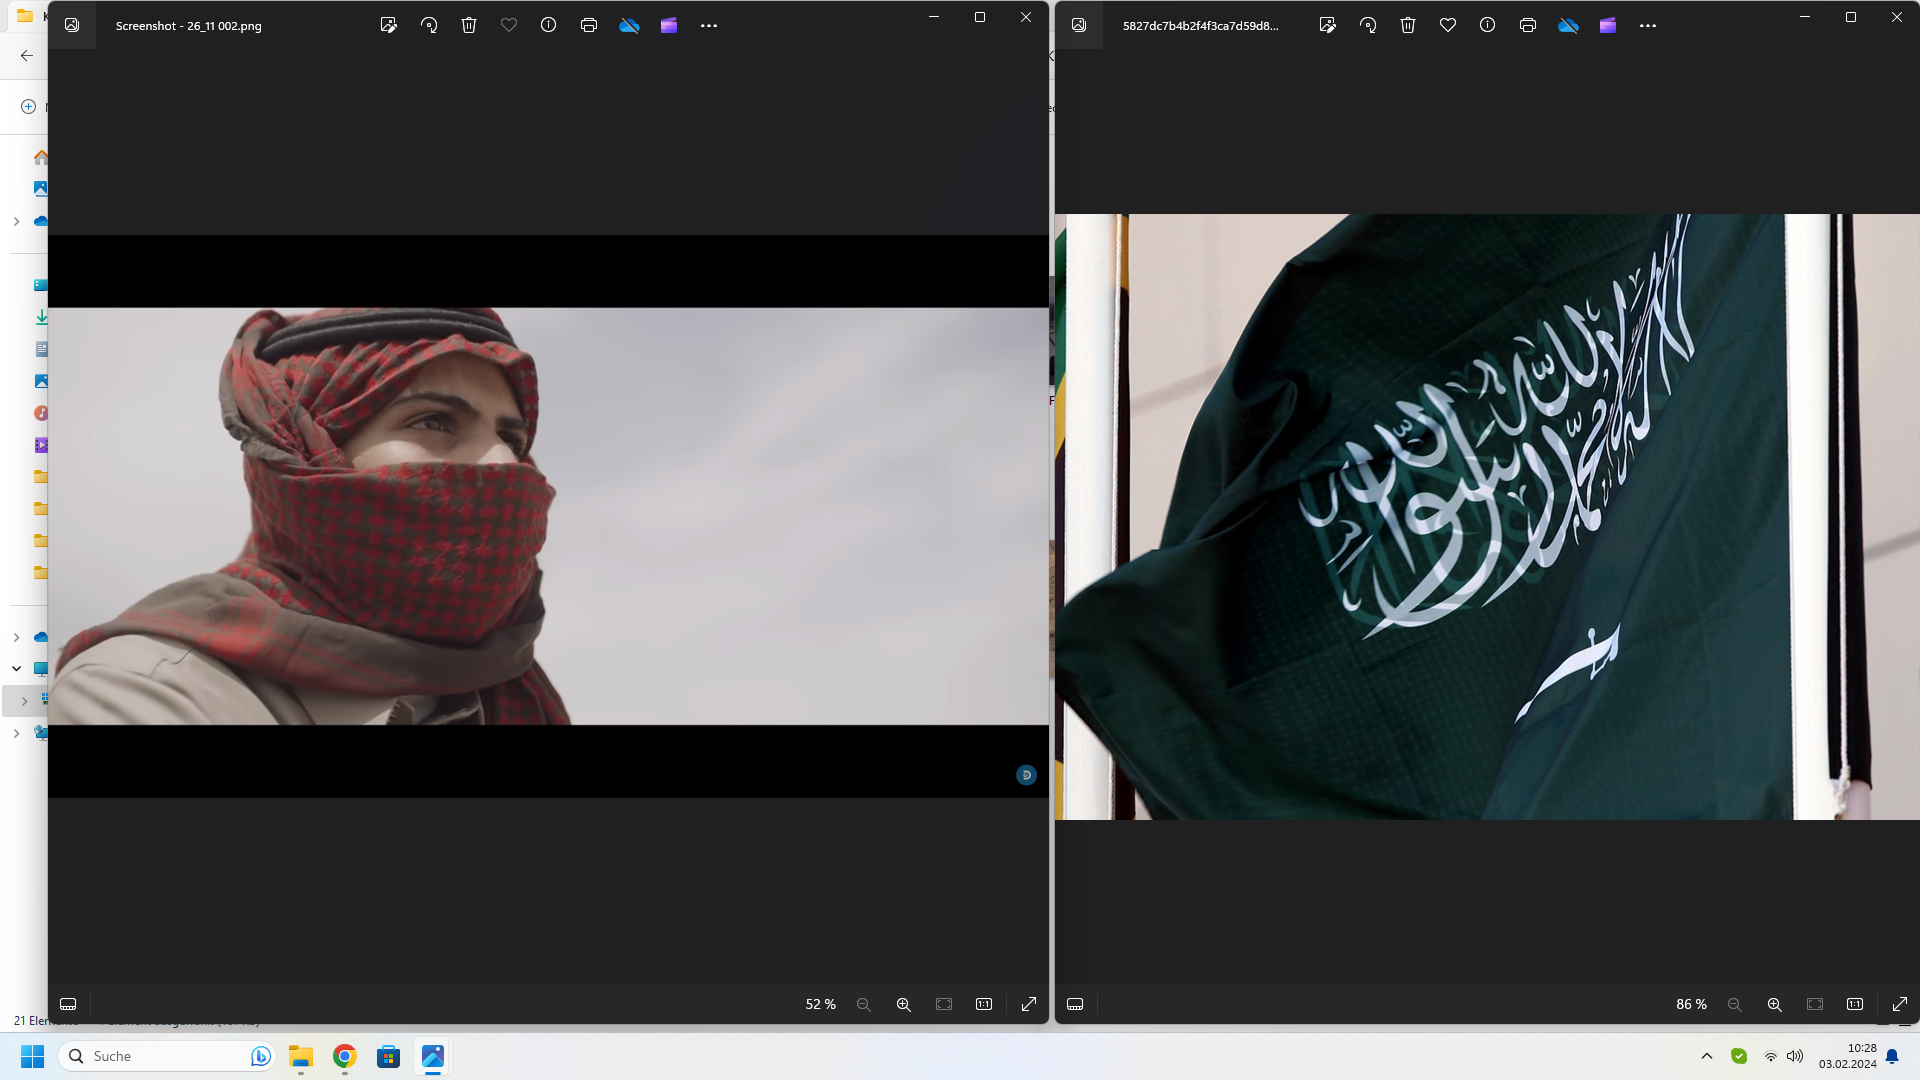The image size is (1920, 1080).
Task: Open the Music folder in File Explorer sidebar
Action: 41,413
